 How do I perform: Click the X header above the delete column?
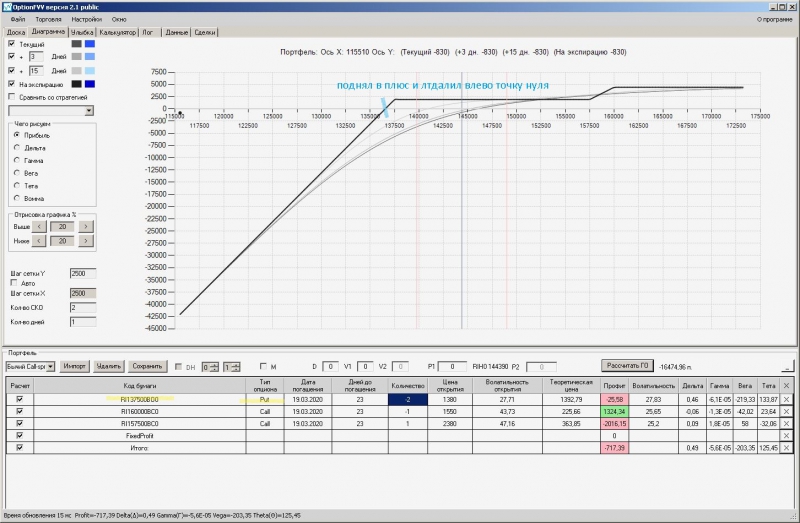pos(786,386)
